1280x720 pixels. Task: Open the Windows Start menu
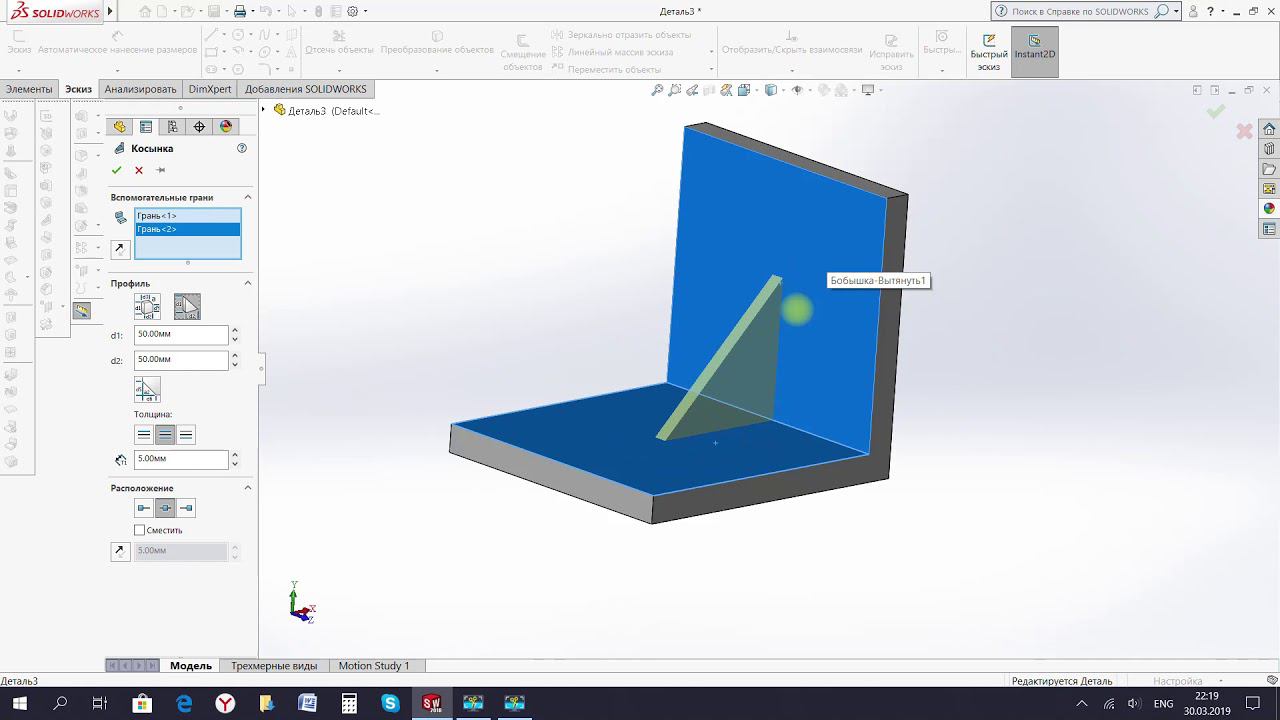click(x=20, y=703)
